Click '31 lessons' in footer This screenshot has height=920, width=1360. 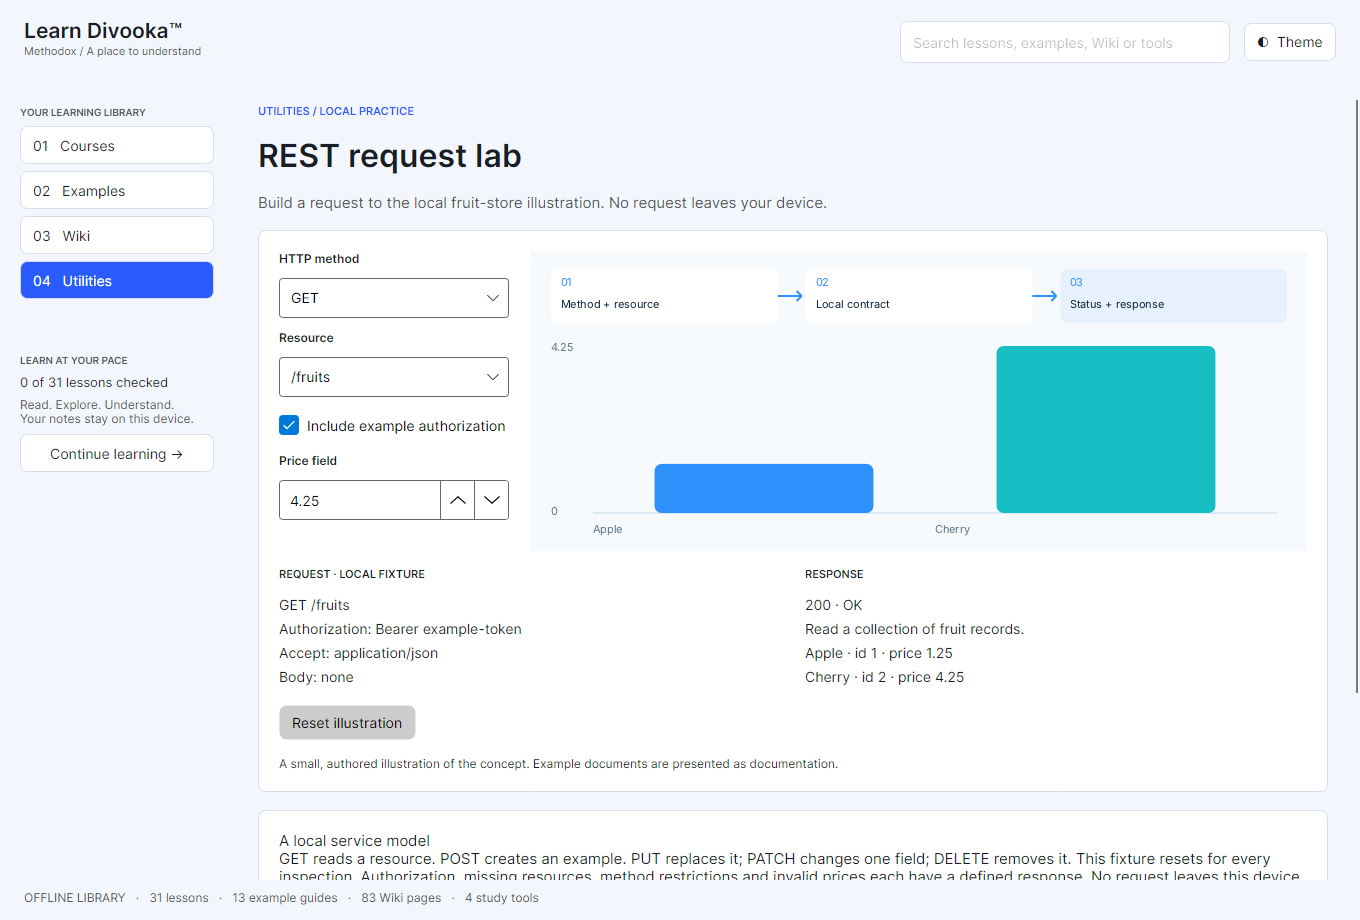(179, 898)
